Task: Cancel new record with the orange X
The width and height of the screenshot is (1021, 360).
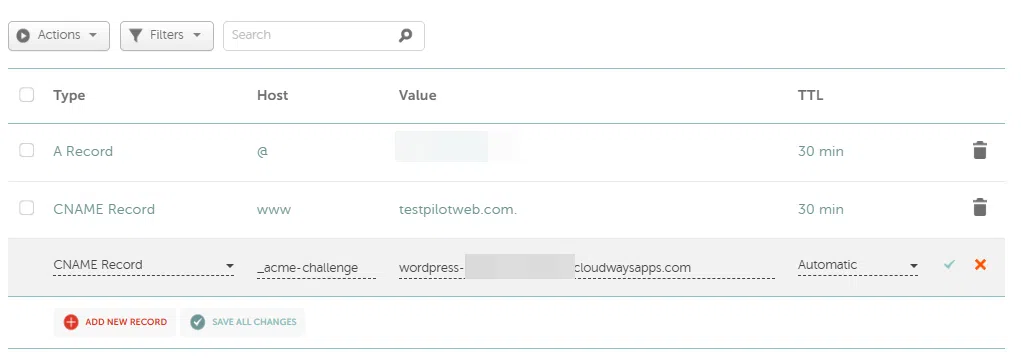Action: tap(980, 264)
